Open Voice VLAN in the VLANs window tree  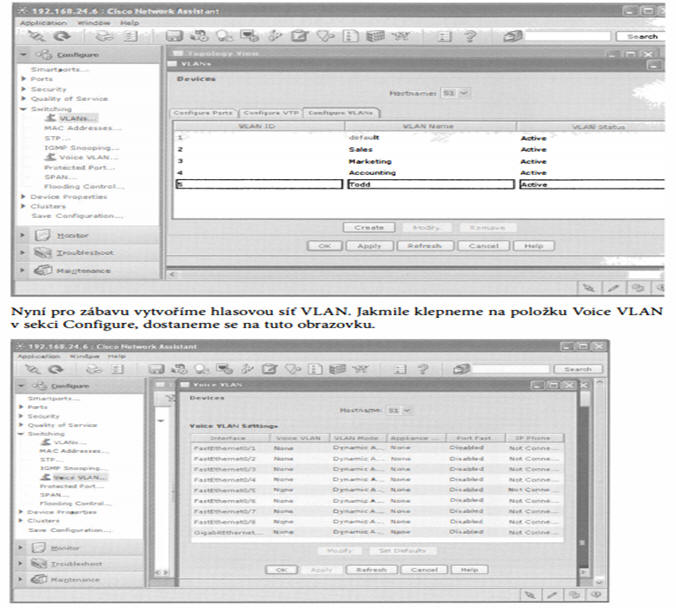(88, 157)
